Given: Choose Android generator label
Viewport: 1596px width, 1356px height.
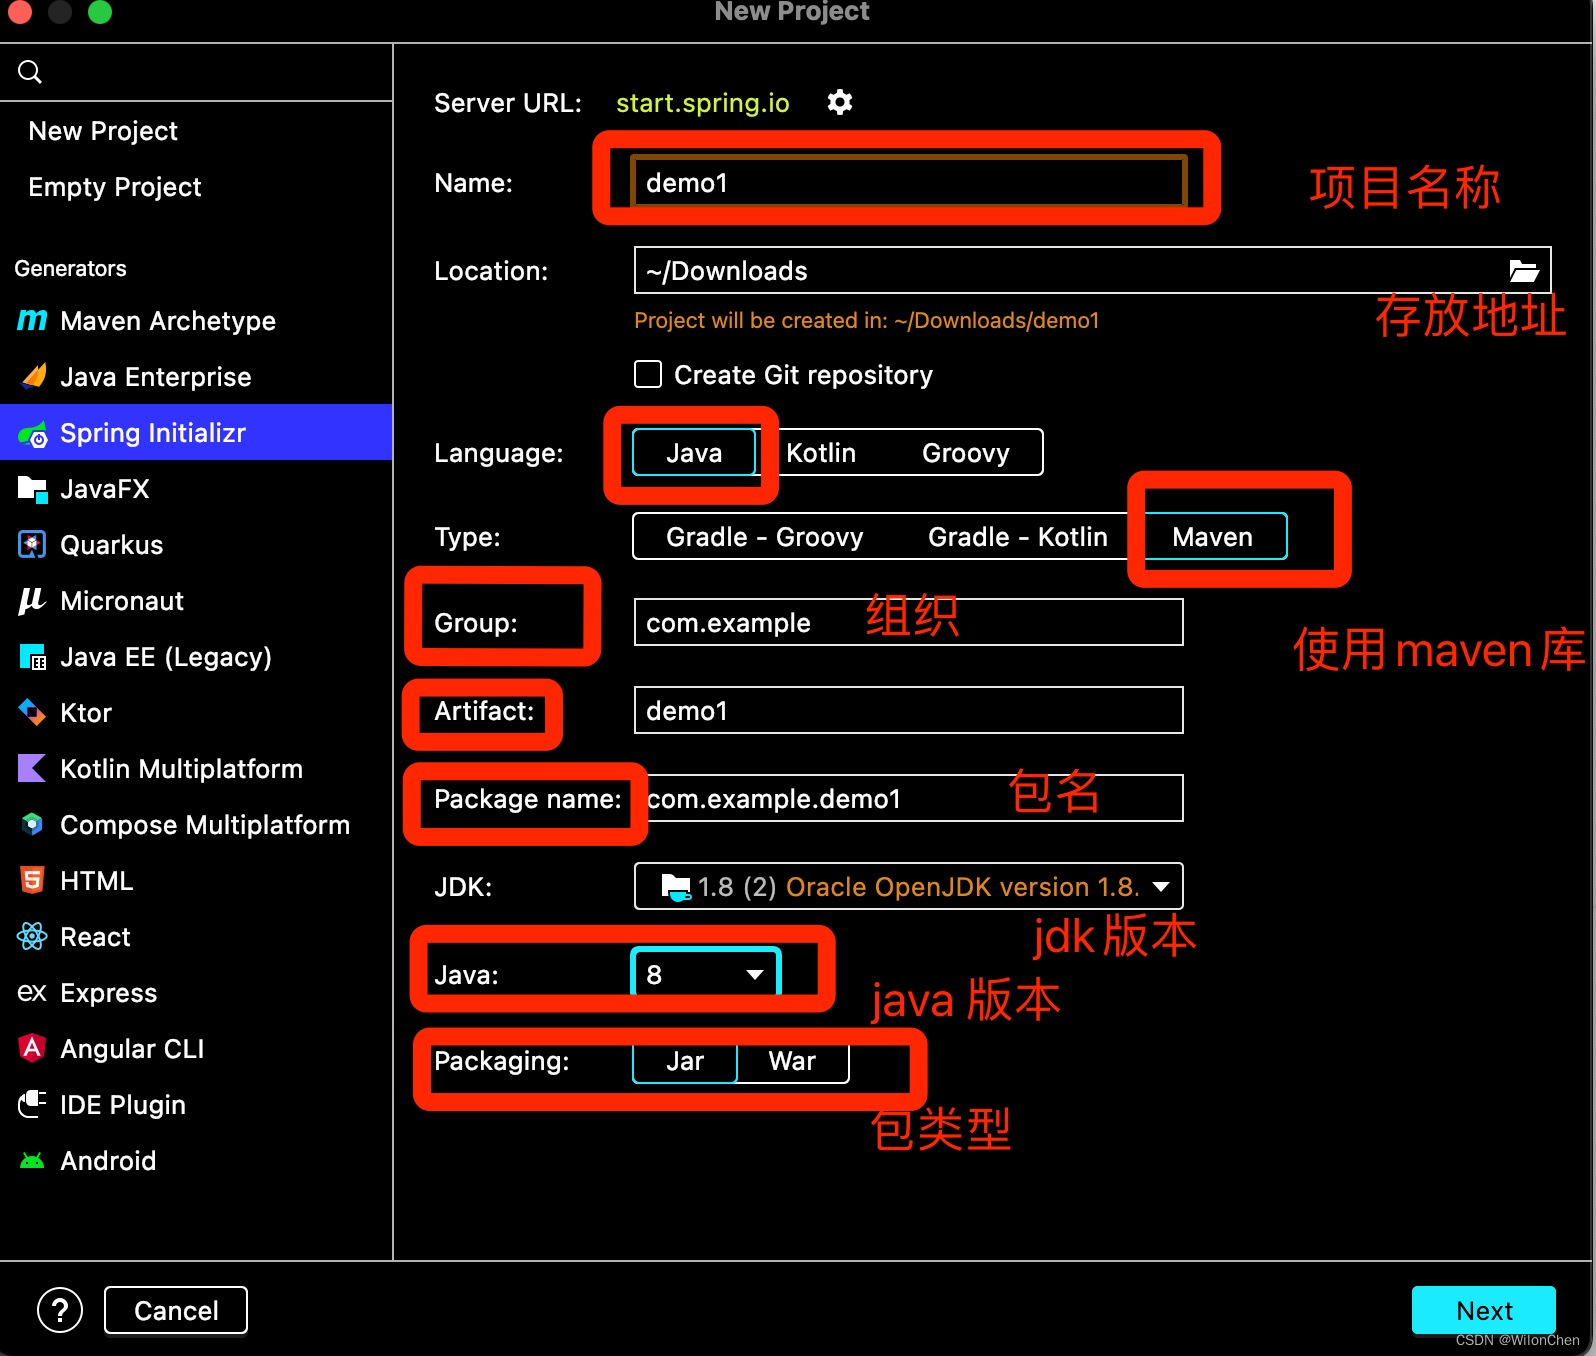Looking at the screenshot, I should (108, 1161).
